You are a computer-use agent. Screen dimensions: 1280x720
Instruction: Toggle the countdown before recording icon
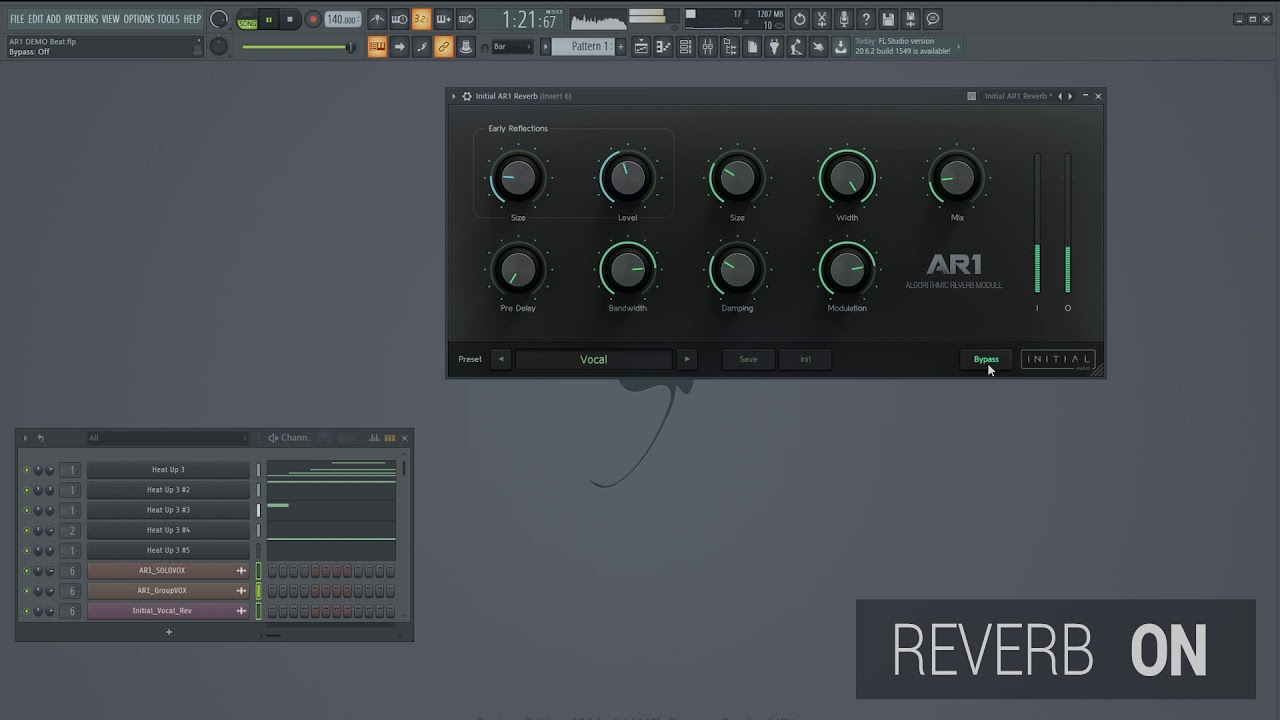pyautogui.click(x=421, y=19)
